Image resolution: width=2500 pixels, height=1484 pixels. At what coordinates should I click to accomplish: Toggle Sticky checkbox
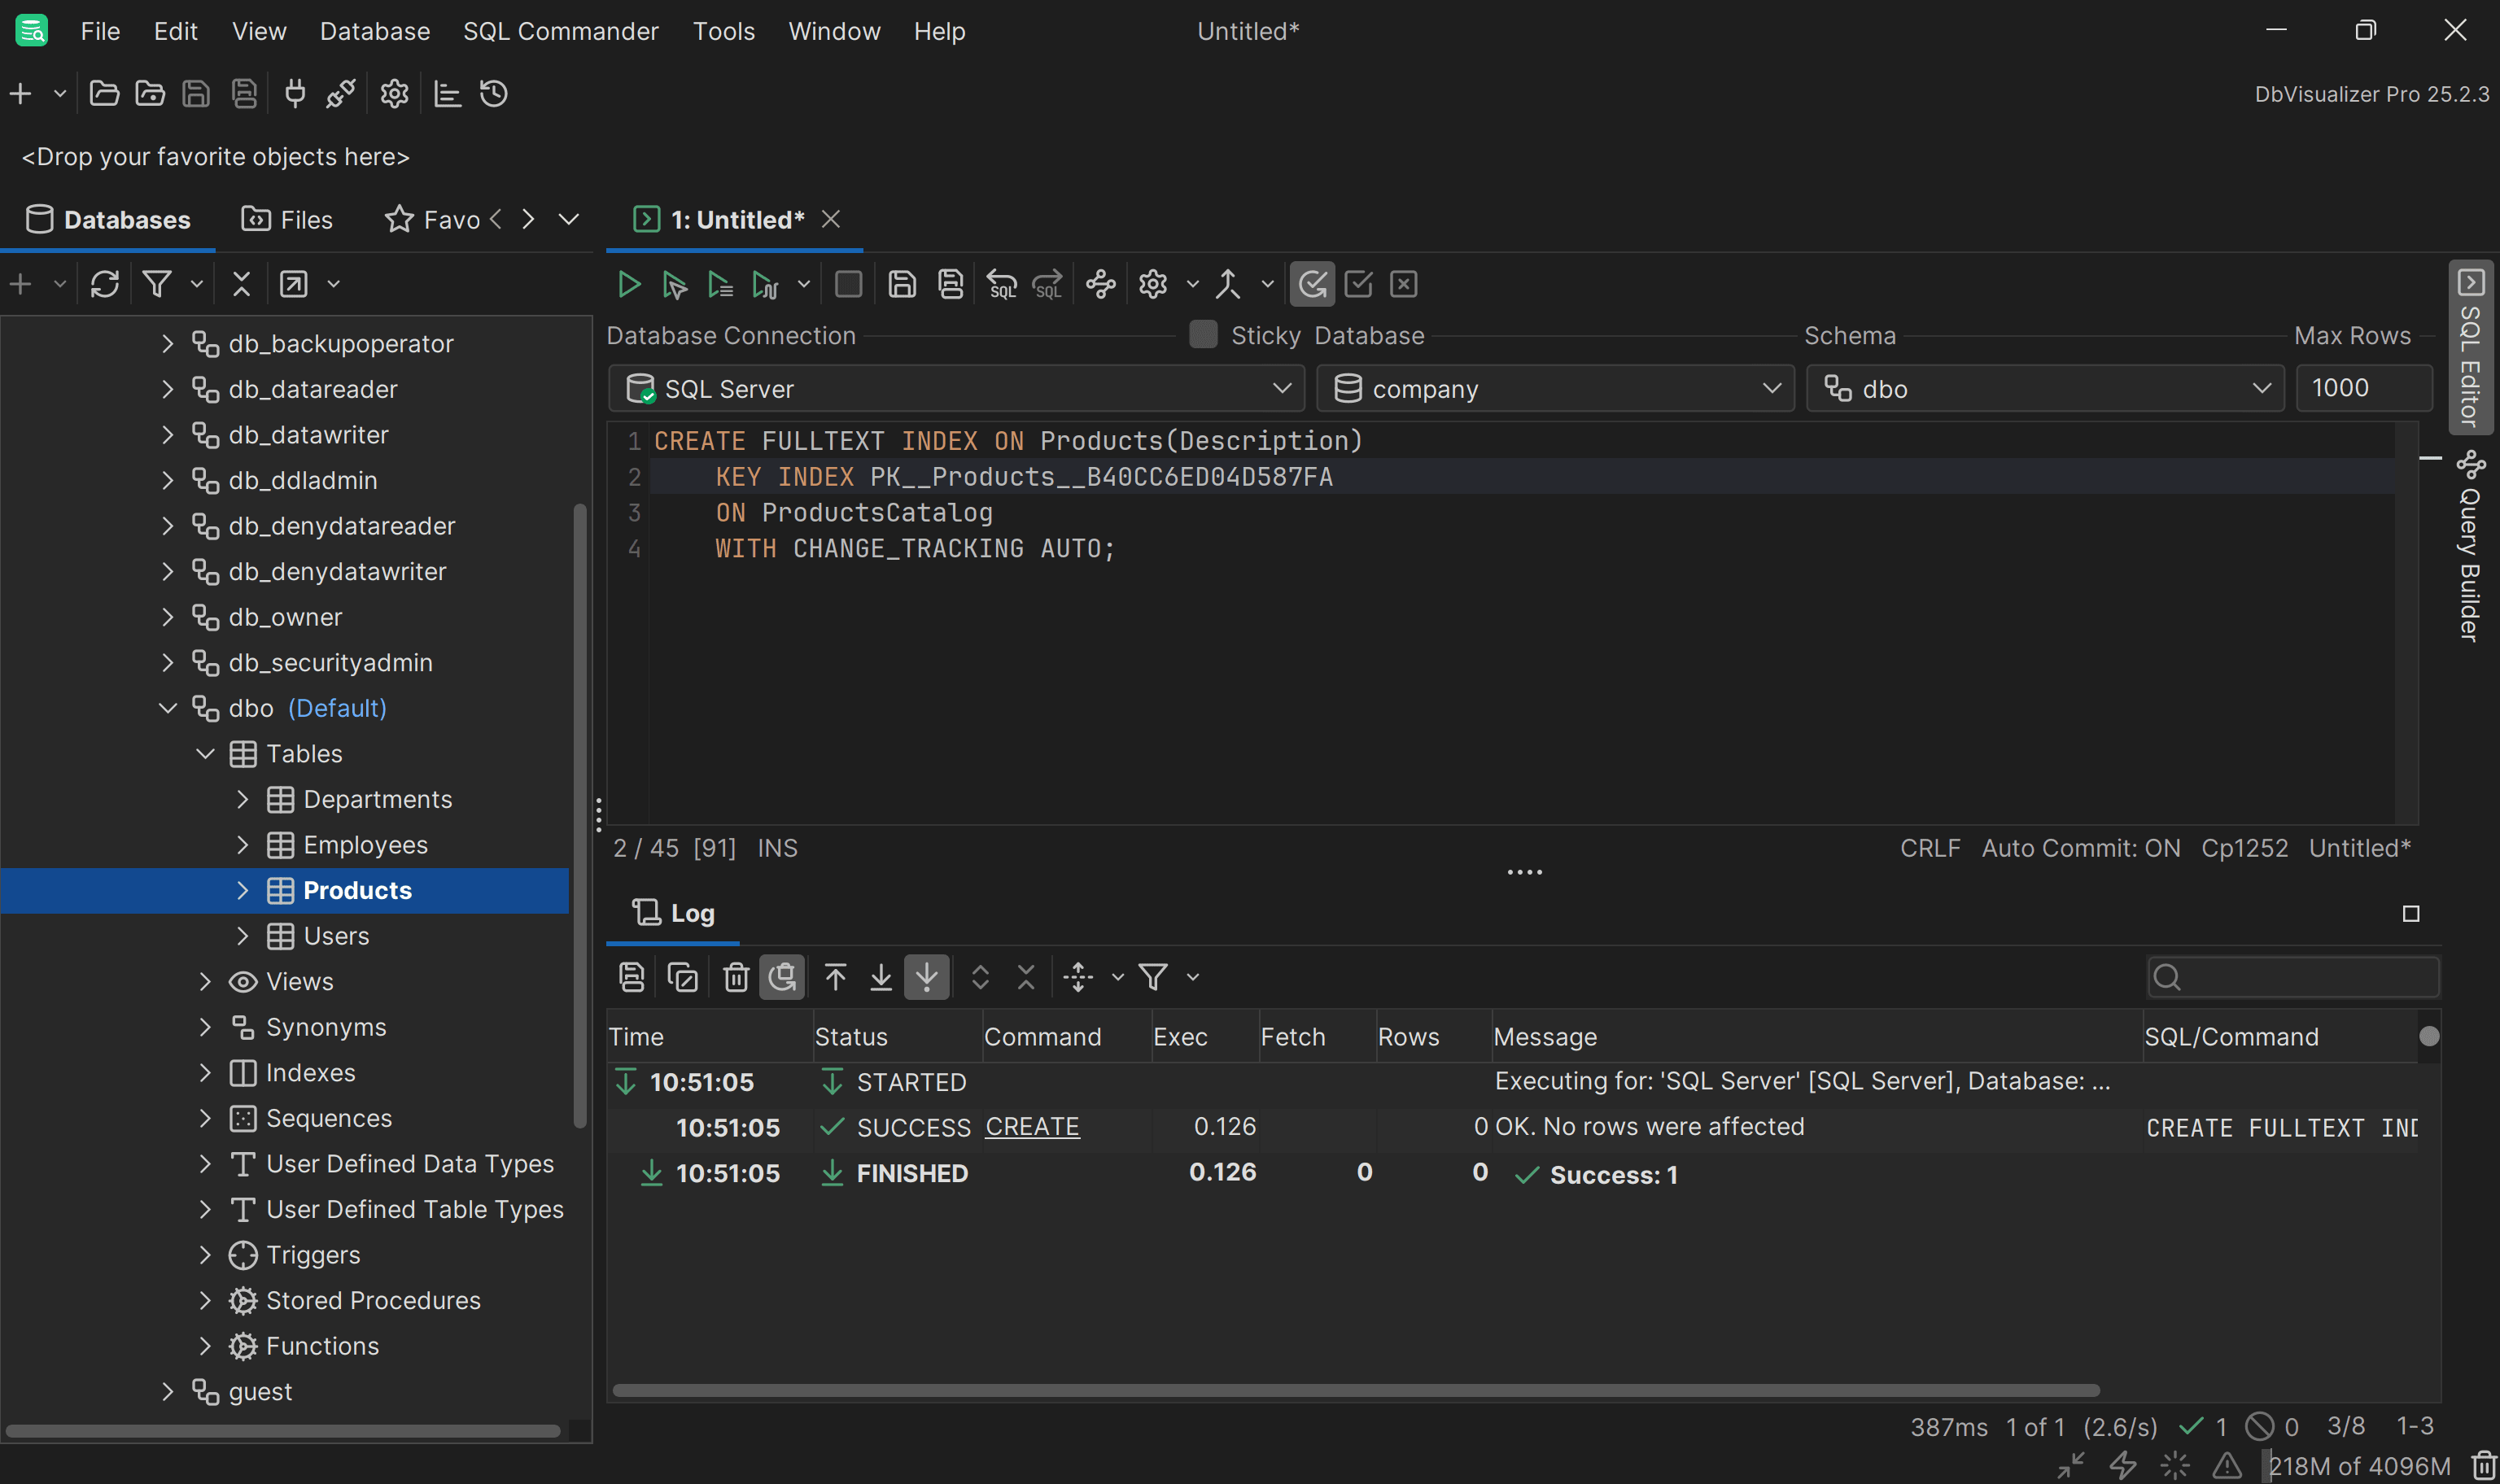point(1203,335)
